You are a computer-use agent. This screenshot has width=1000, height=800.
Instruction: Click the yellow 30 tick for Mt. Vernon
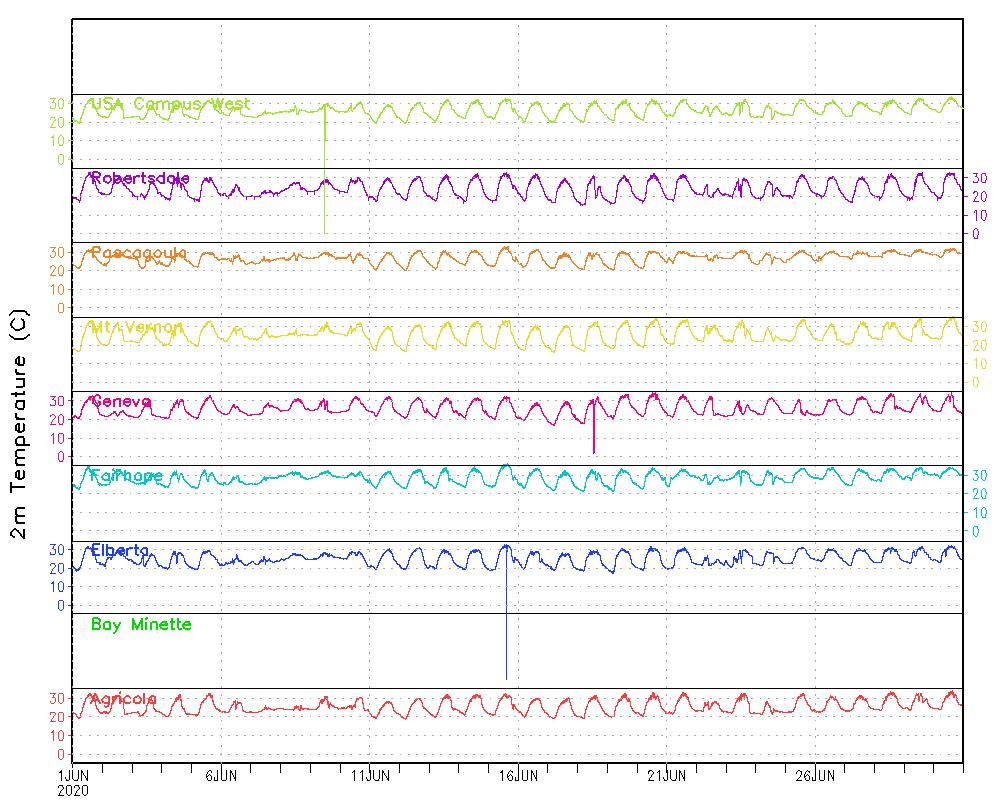[979, 327]
